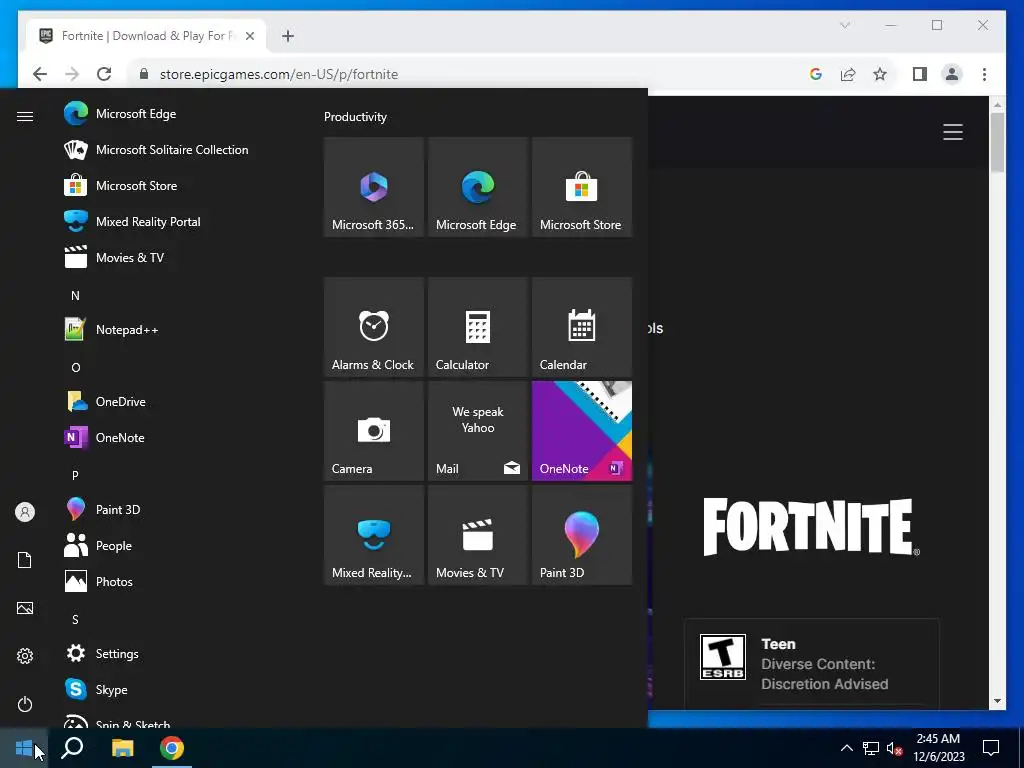Show hidden system tray icons
The height and width of the screenshot is (768, 1024).
click(846, 748)
